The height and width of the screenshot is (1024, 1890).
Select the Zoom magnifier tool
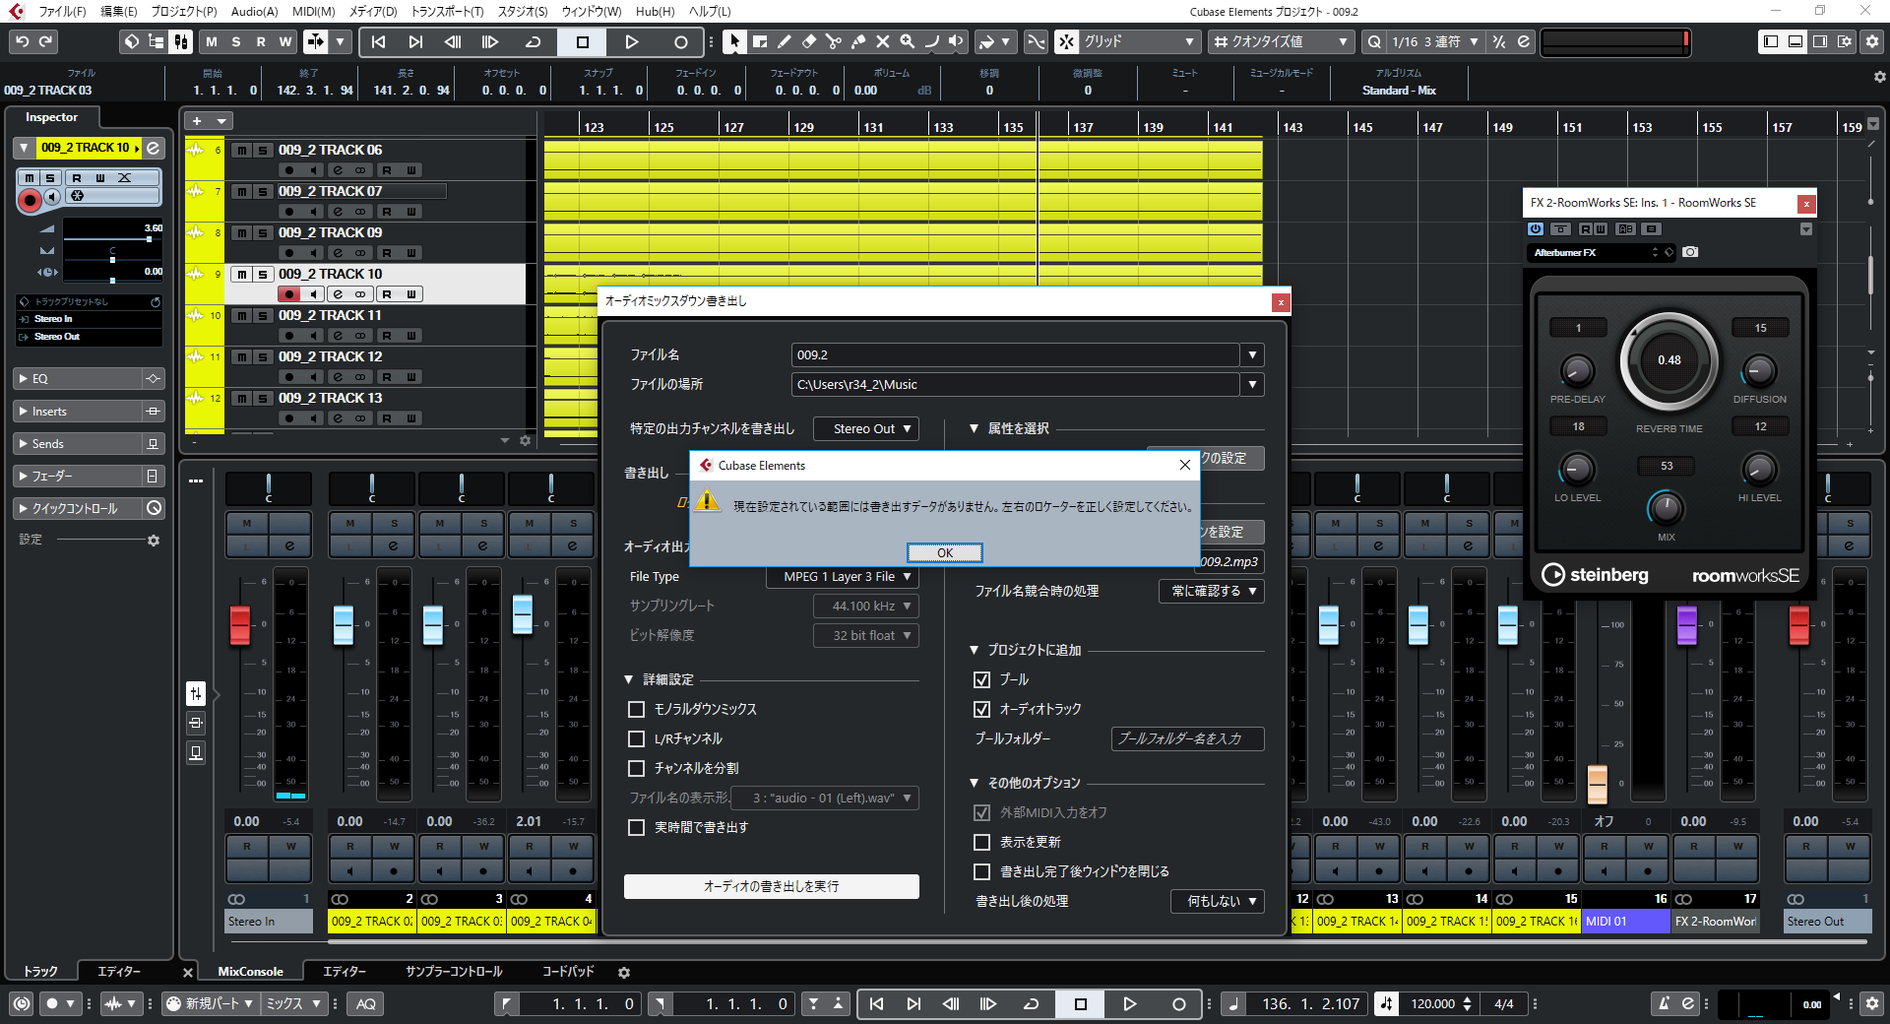[907, 42]
